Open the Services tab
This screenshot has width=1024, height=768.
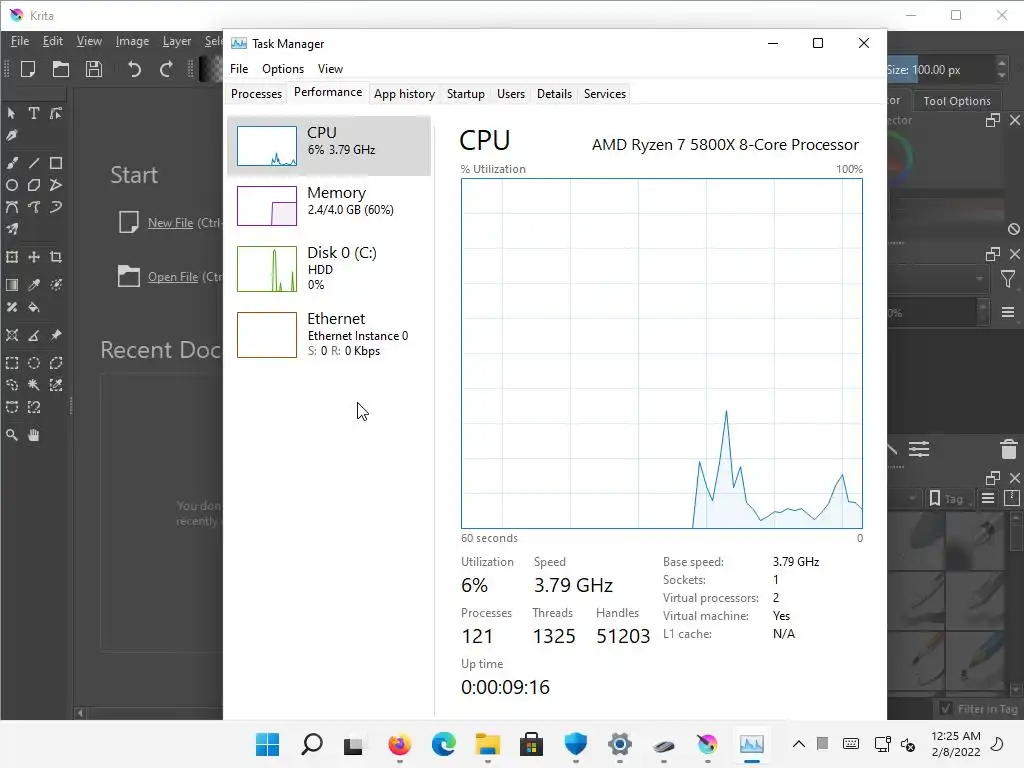605,94
